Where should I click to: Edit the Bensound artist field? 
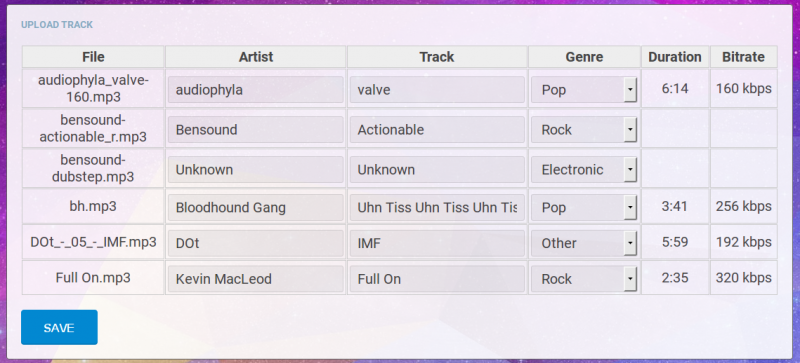256,130
